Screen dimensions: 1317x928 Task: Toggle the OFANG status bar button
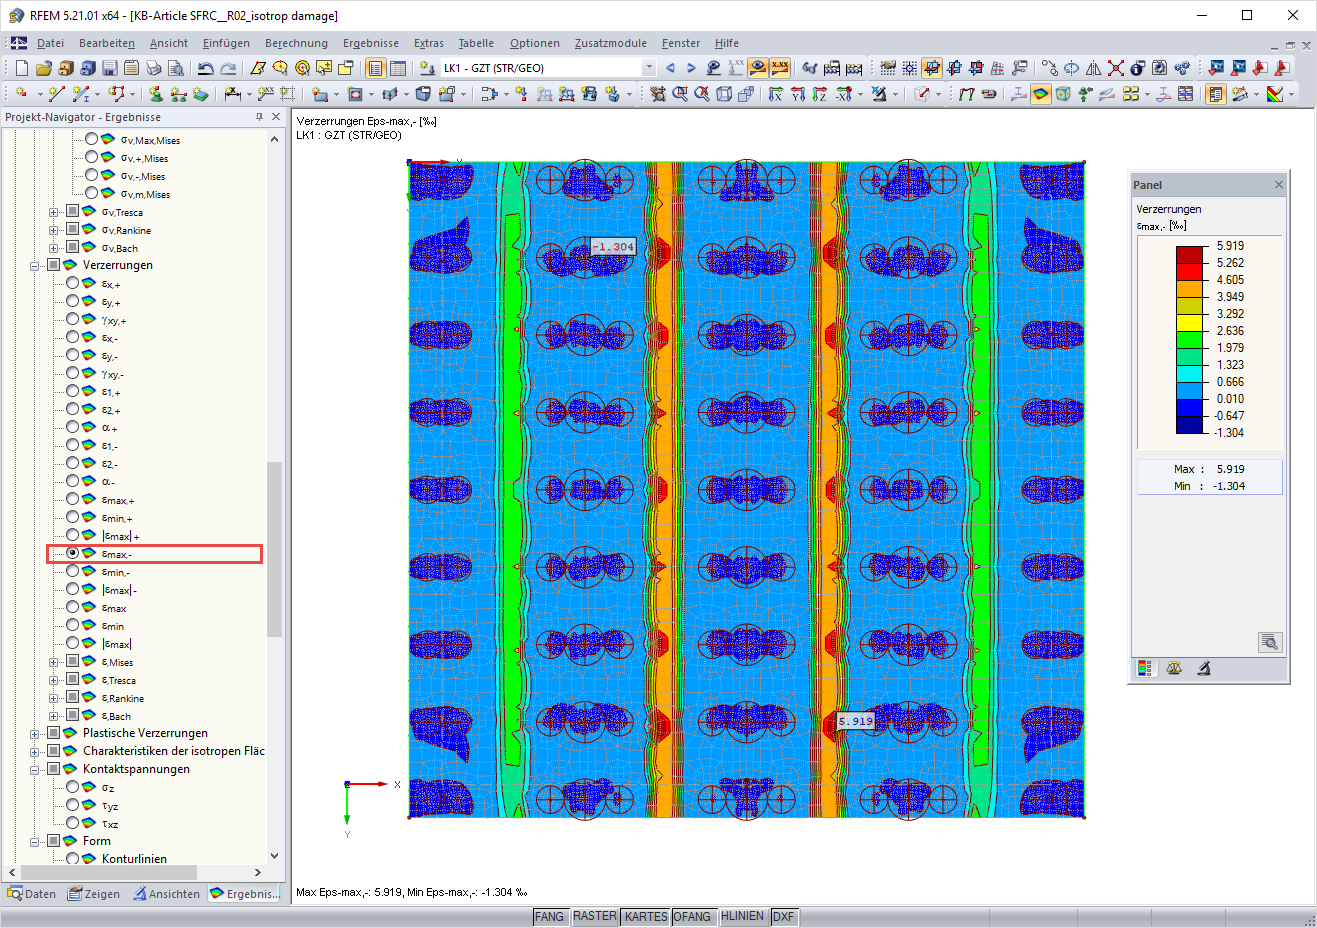692,916
